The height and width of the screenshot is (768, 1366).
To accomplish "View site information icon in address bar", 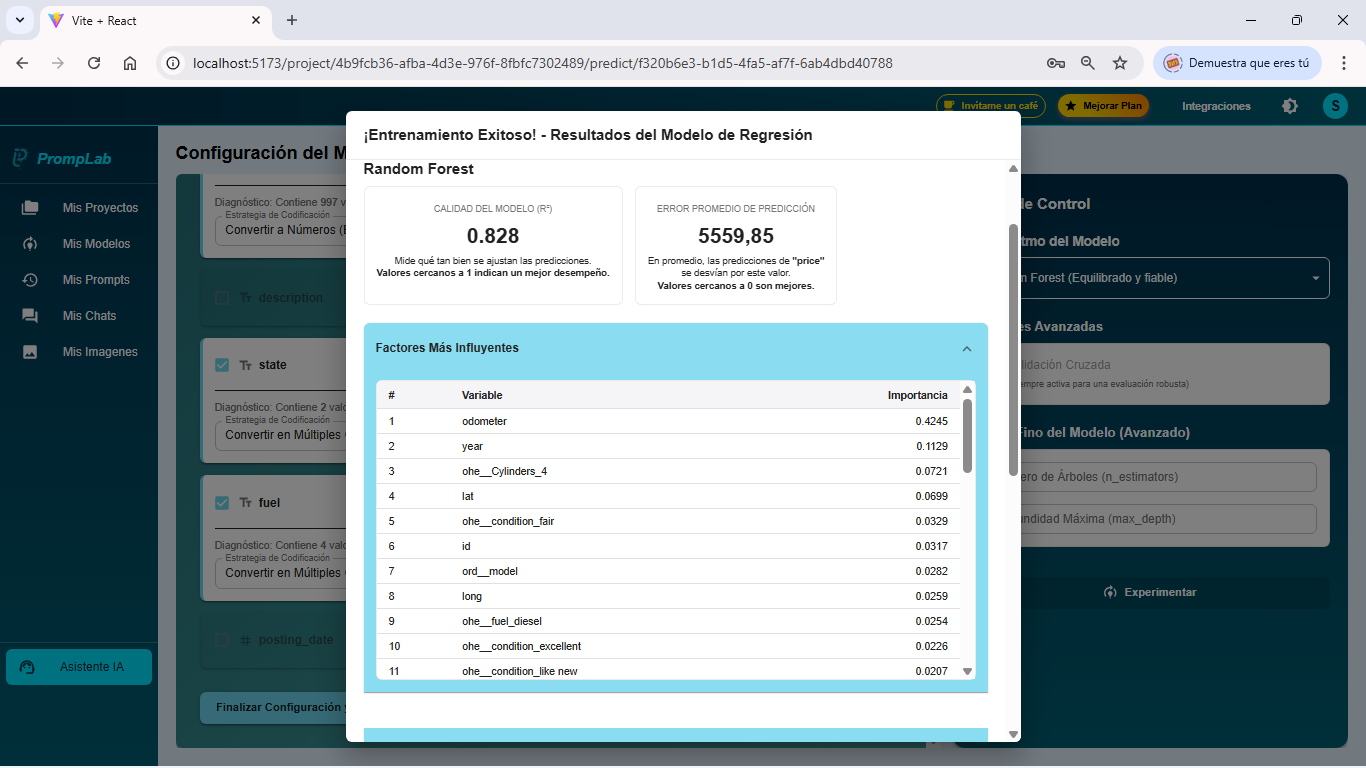I will pyautogui.click(x=173, y=63).
